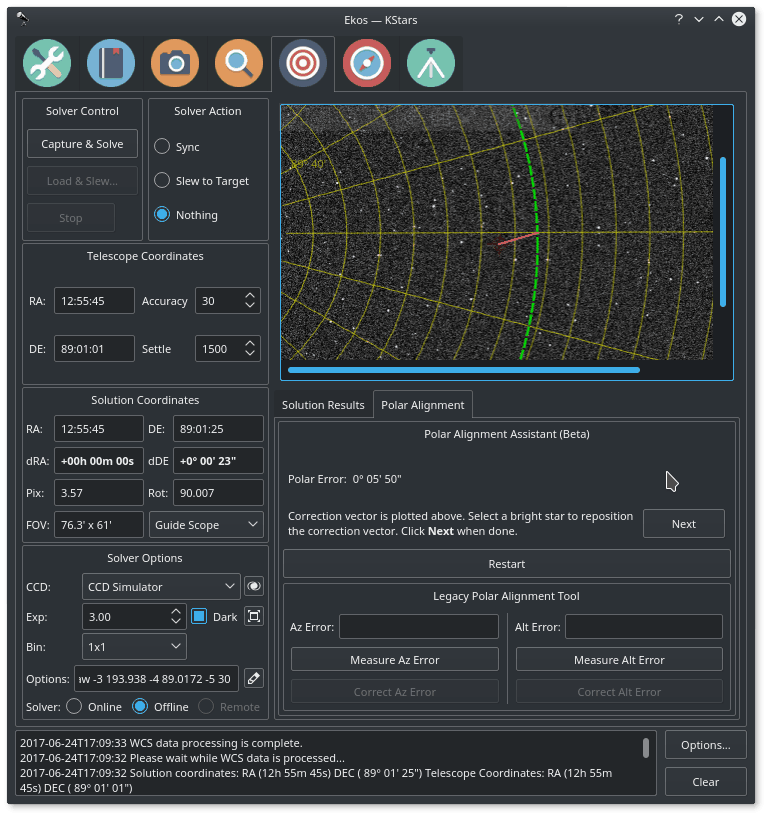The image size is (768, 817).
Task: Open the Guide Scope FOV dropdown
Action: pos(206,524)
